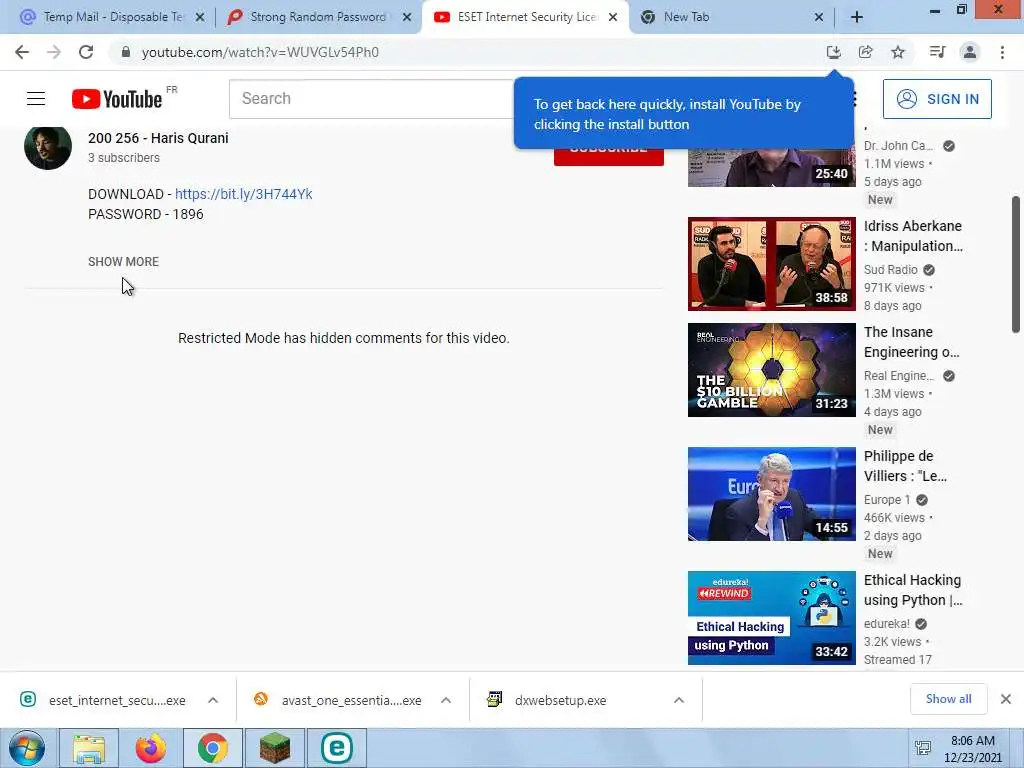
Task: Expand description with SHOW MORE
Action: (123, 262)
